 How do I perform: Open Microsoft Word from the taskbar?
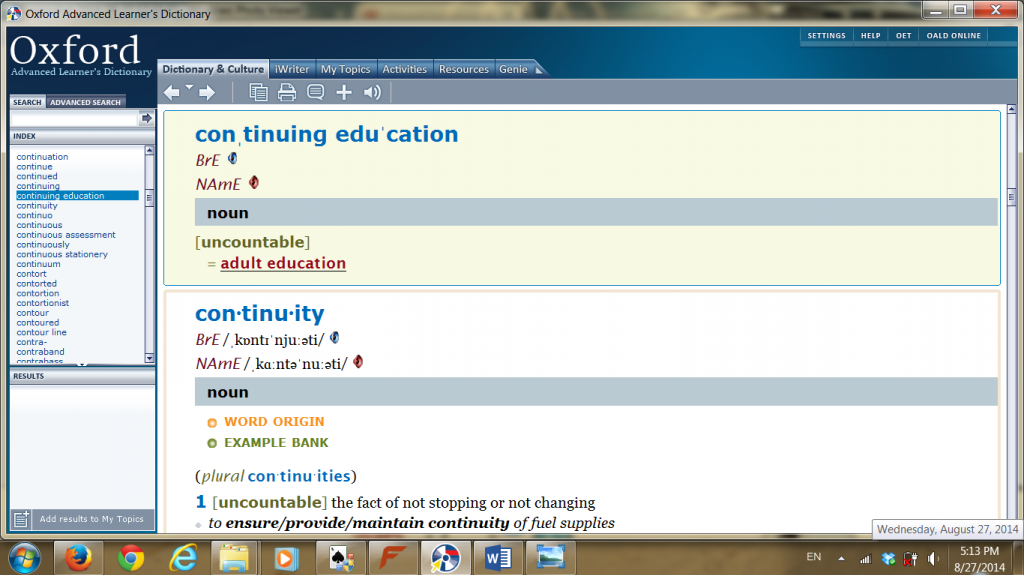(x=498, y=558)
